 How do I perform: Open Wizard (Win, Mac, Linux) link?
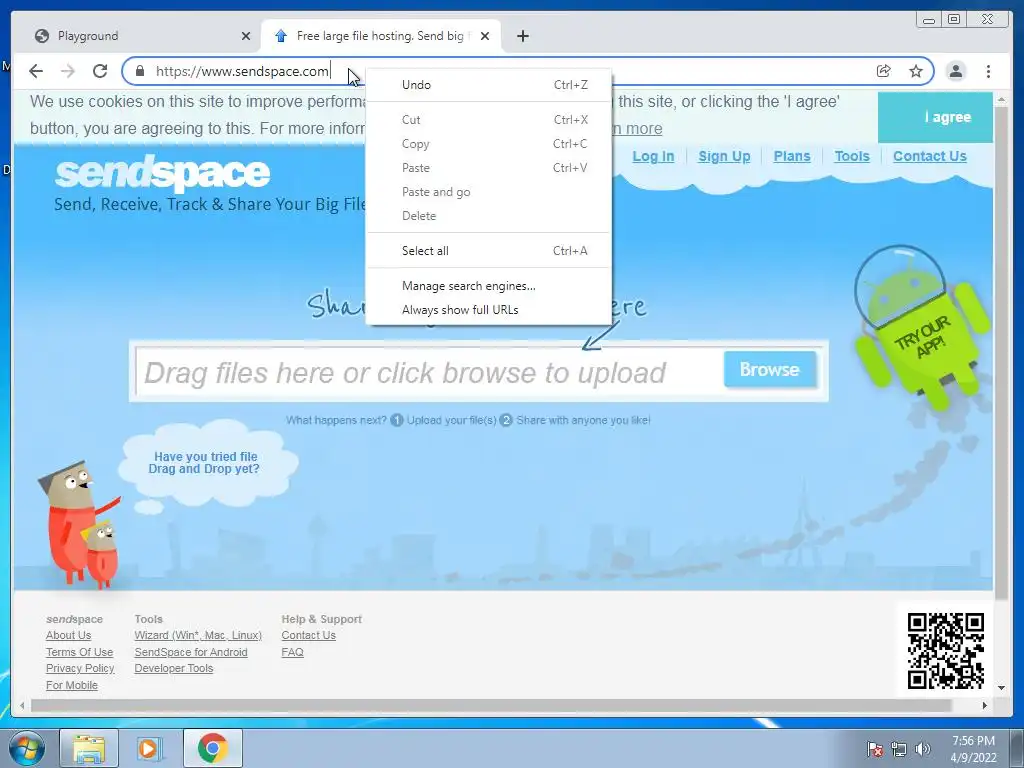point(198,635)
